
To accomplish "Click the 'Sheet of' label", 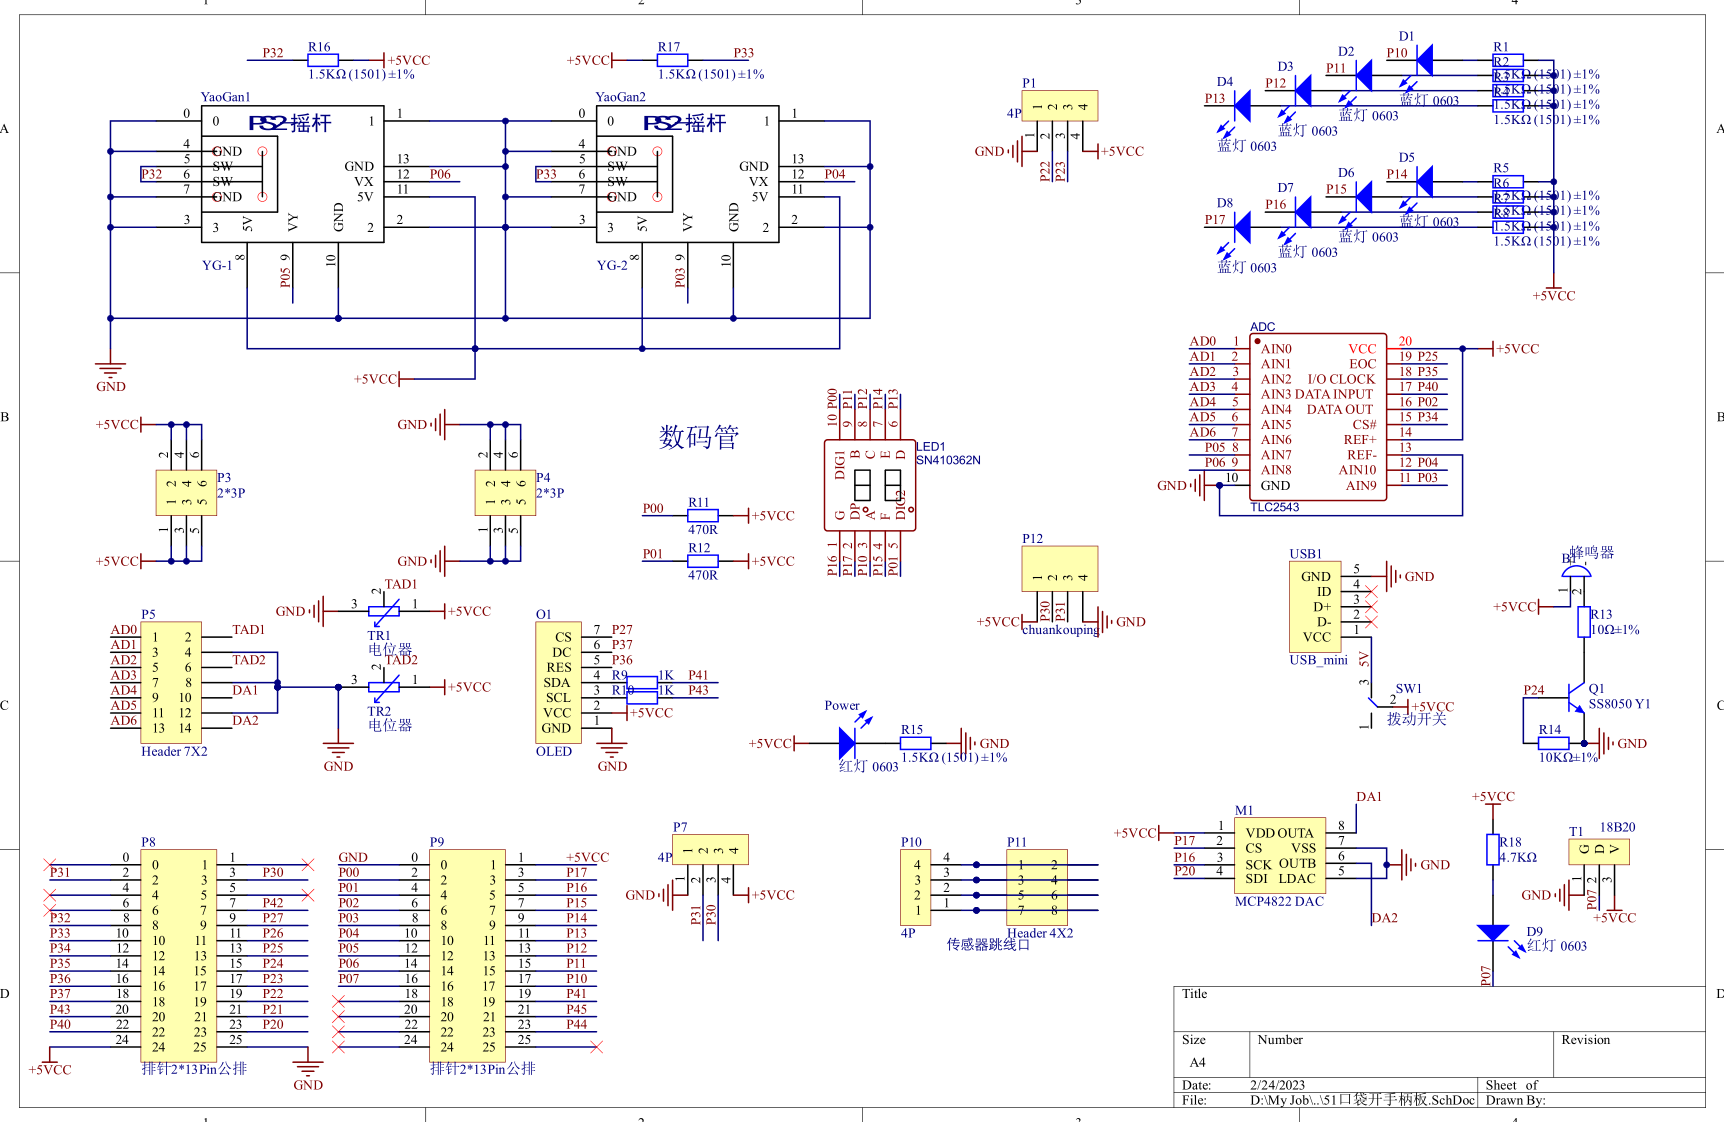I will 1511,1085.
